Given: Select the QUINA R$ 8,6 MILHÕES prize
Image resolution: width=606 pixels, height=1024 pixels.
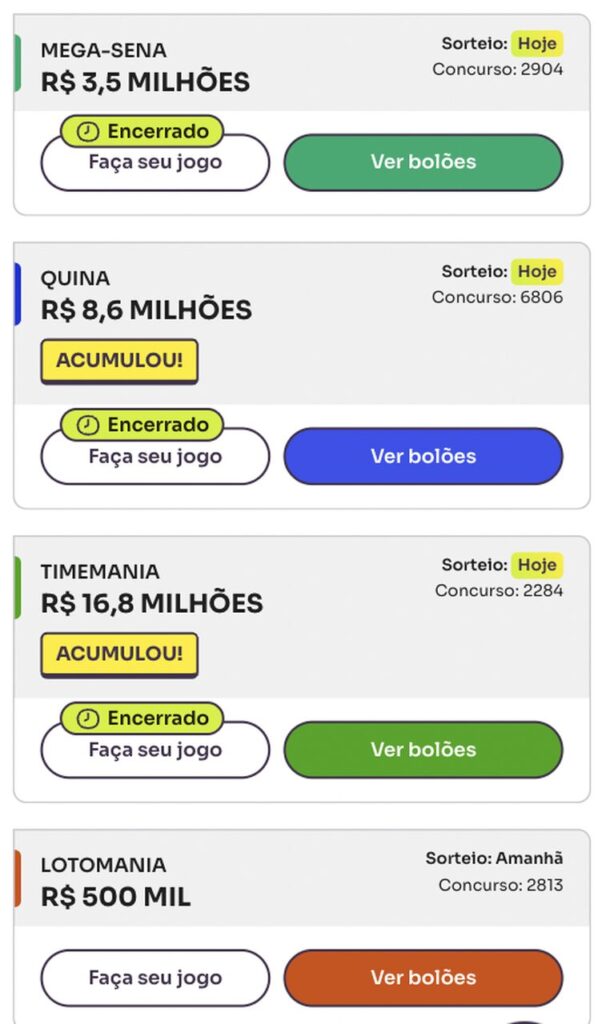Looking at the screenshot, I should click(146, 310).
